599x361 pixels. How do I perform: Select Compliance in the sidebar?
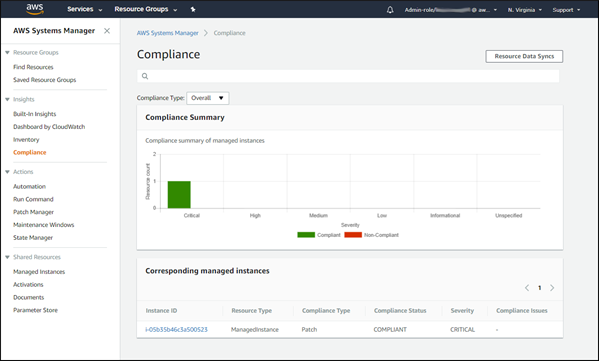(29, 152)
